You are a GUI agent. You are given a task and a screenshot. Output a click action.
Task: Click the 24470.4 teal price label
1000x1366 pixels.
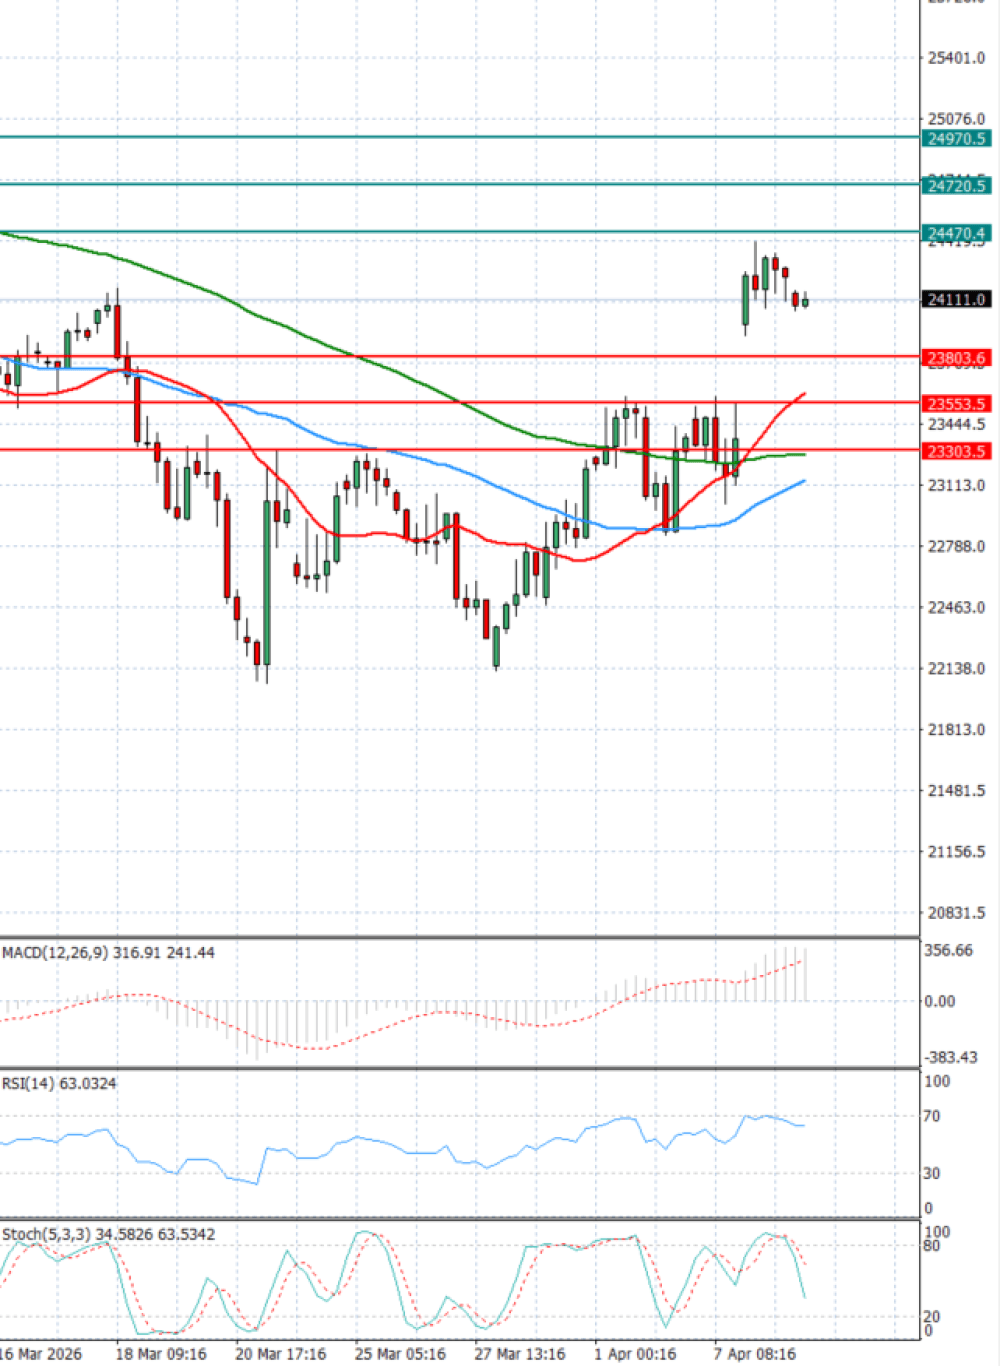point(956,234)
